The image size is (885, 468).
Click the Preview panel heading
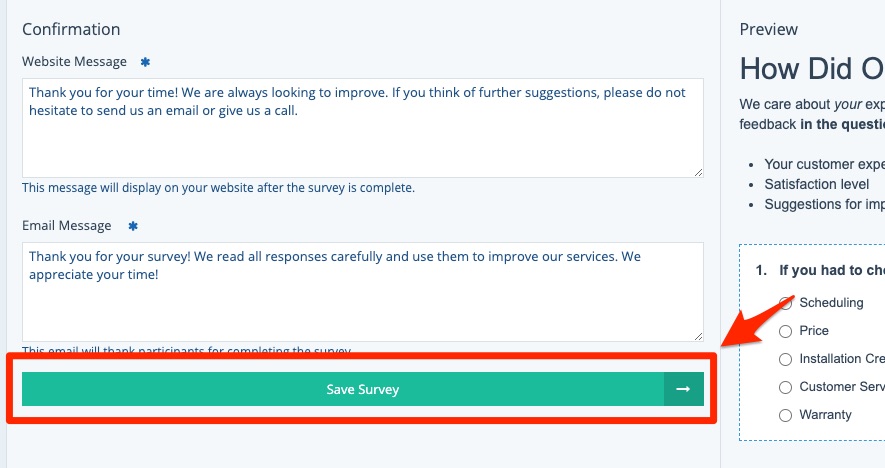[768, 30]
